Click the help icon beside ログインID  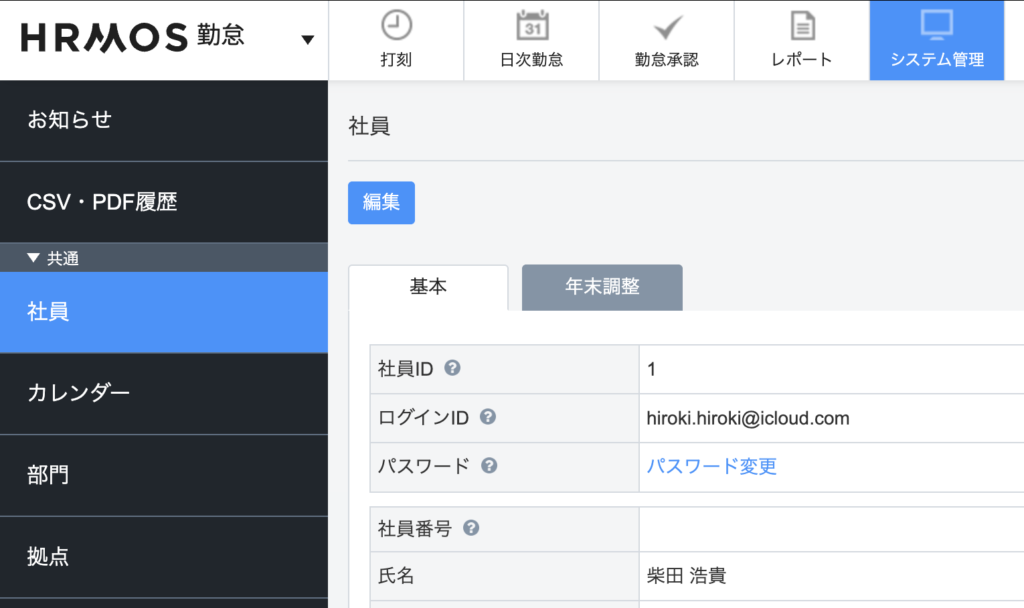coord(488,417)
